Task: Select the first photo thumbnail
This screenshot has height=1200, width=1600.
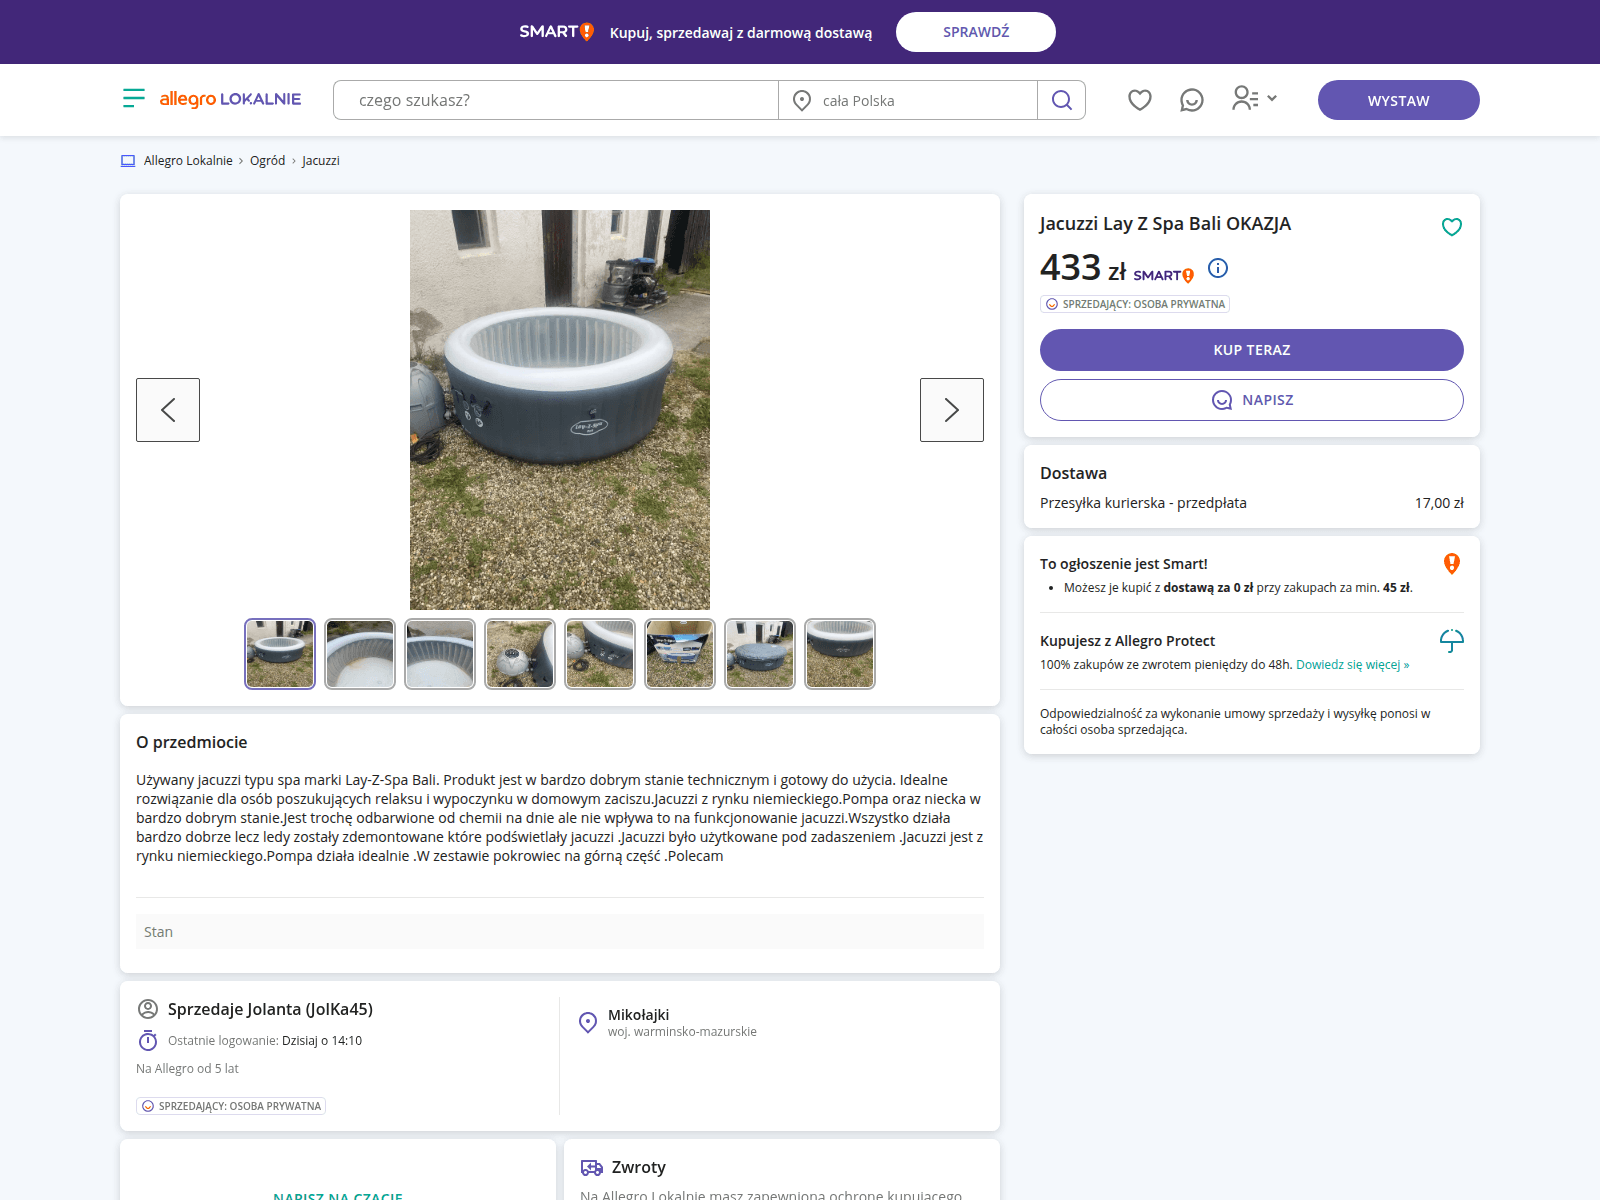Action: [280, 654]
